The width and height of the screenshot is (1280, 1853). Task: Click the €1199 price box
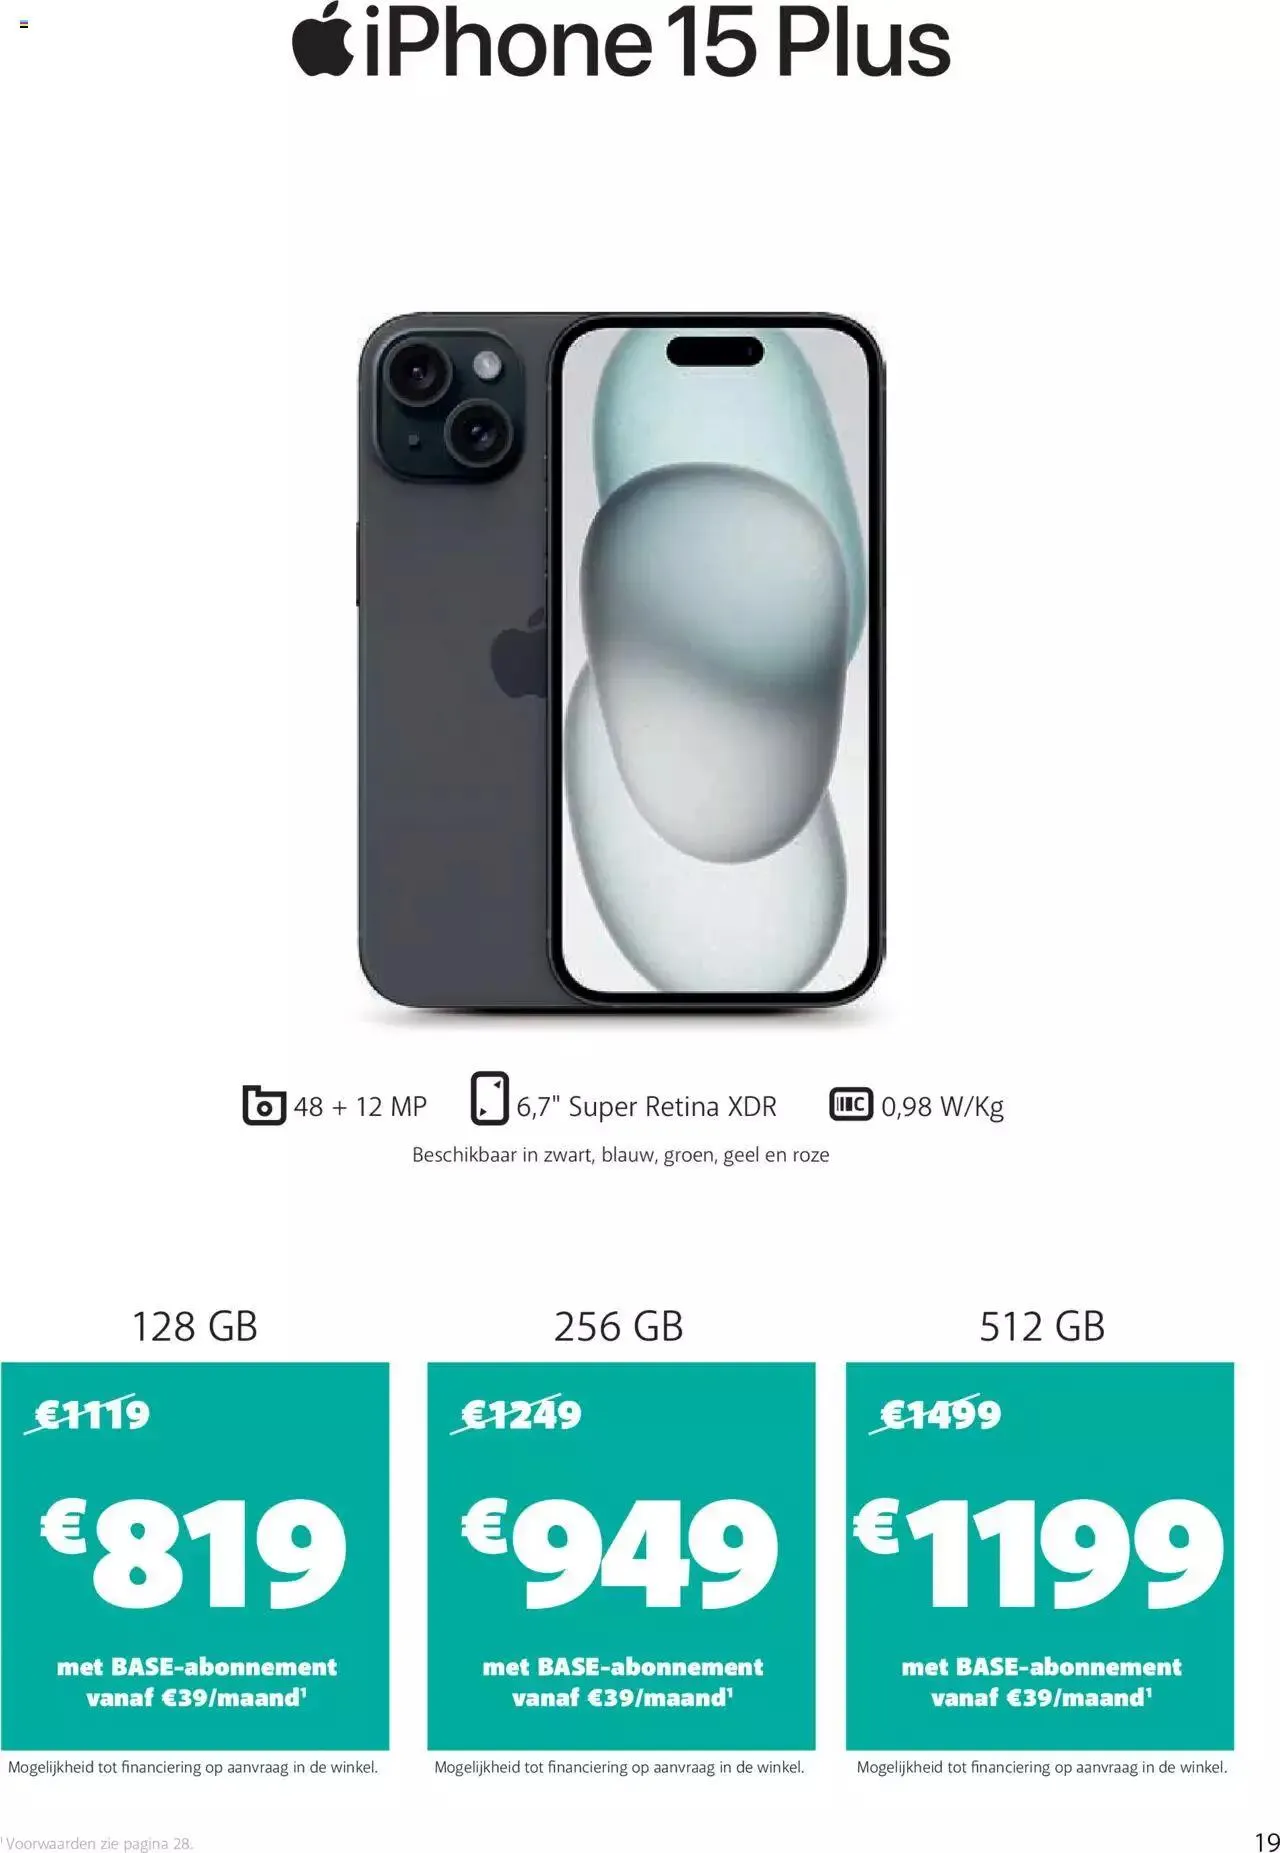(x=1040, y=1555)
